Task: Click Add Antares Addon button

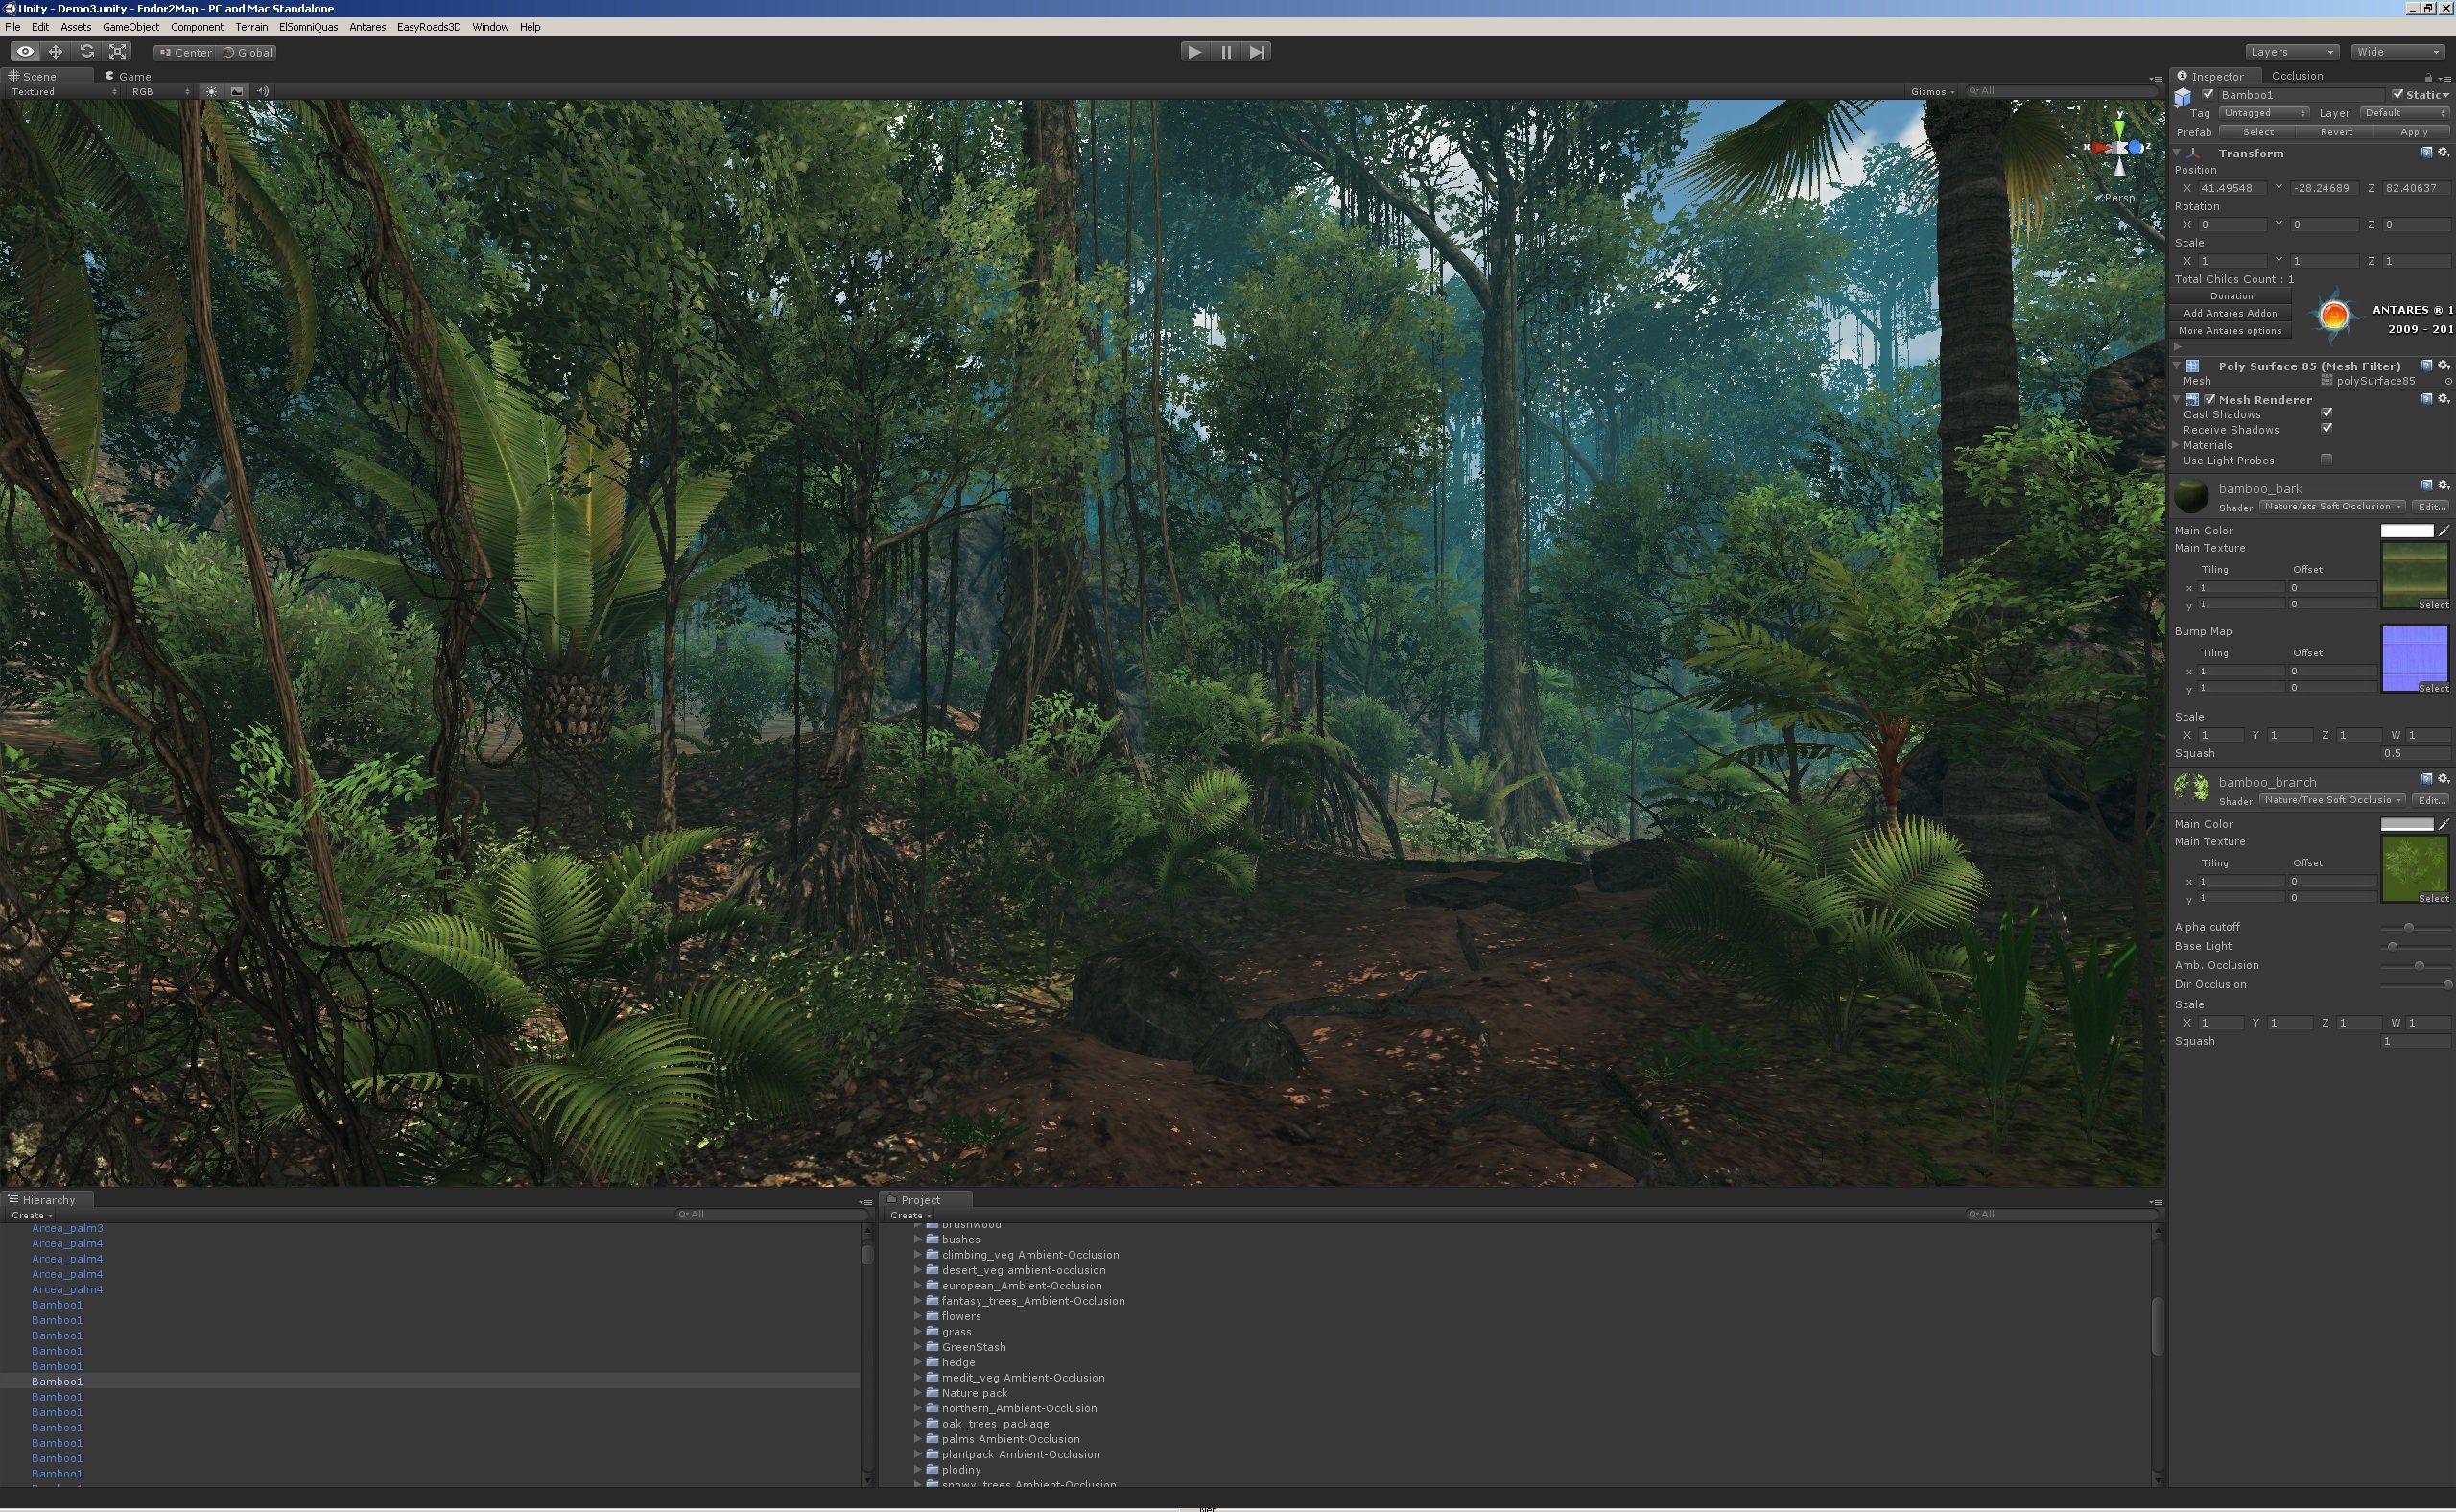Action: click(x=2230, y=313)
